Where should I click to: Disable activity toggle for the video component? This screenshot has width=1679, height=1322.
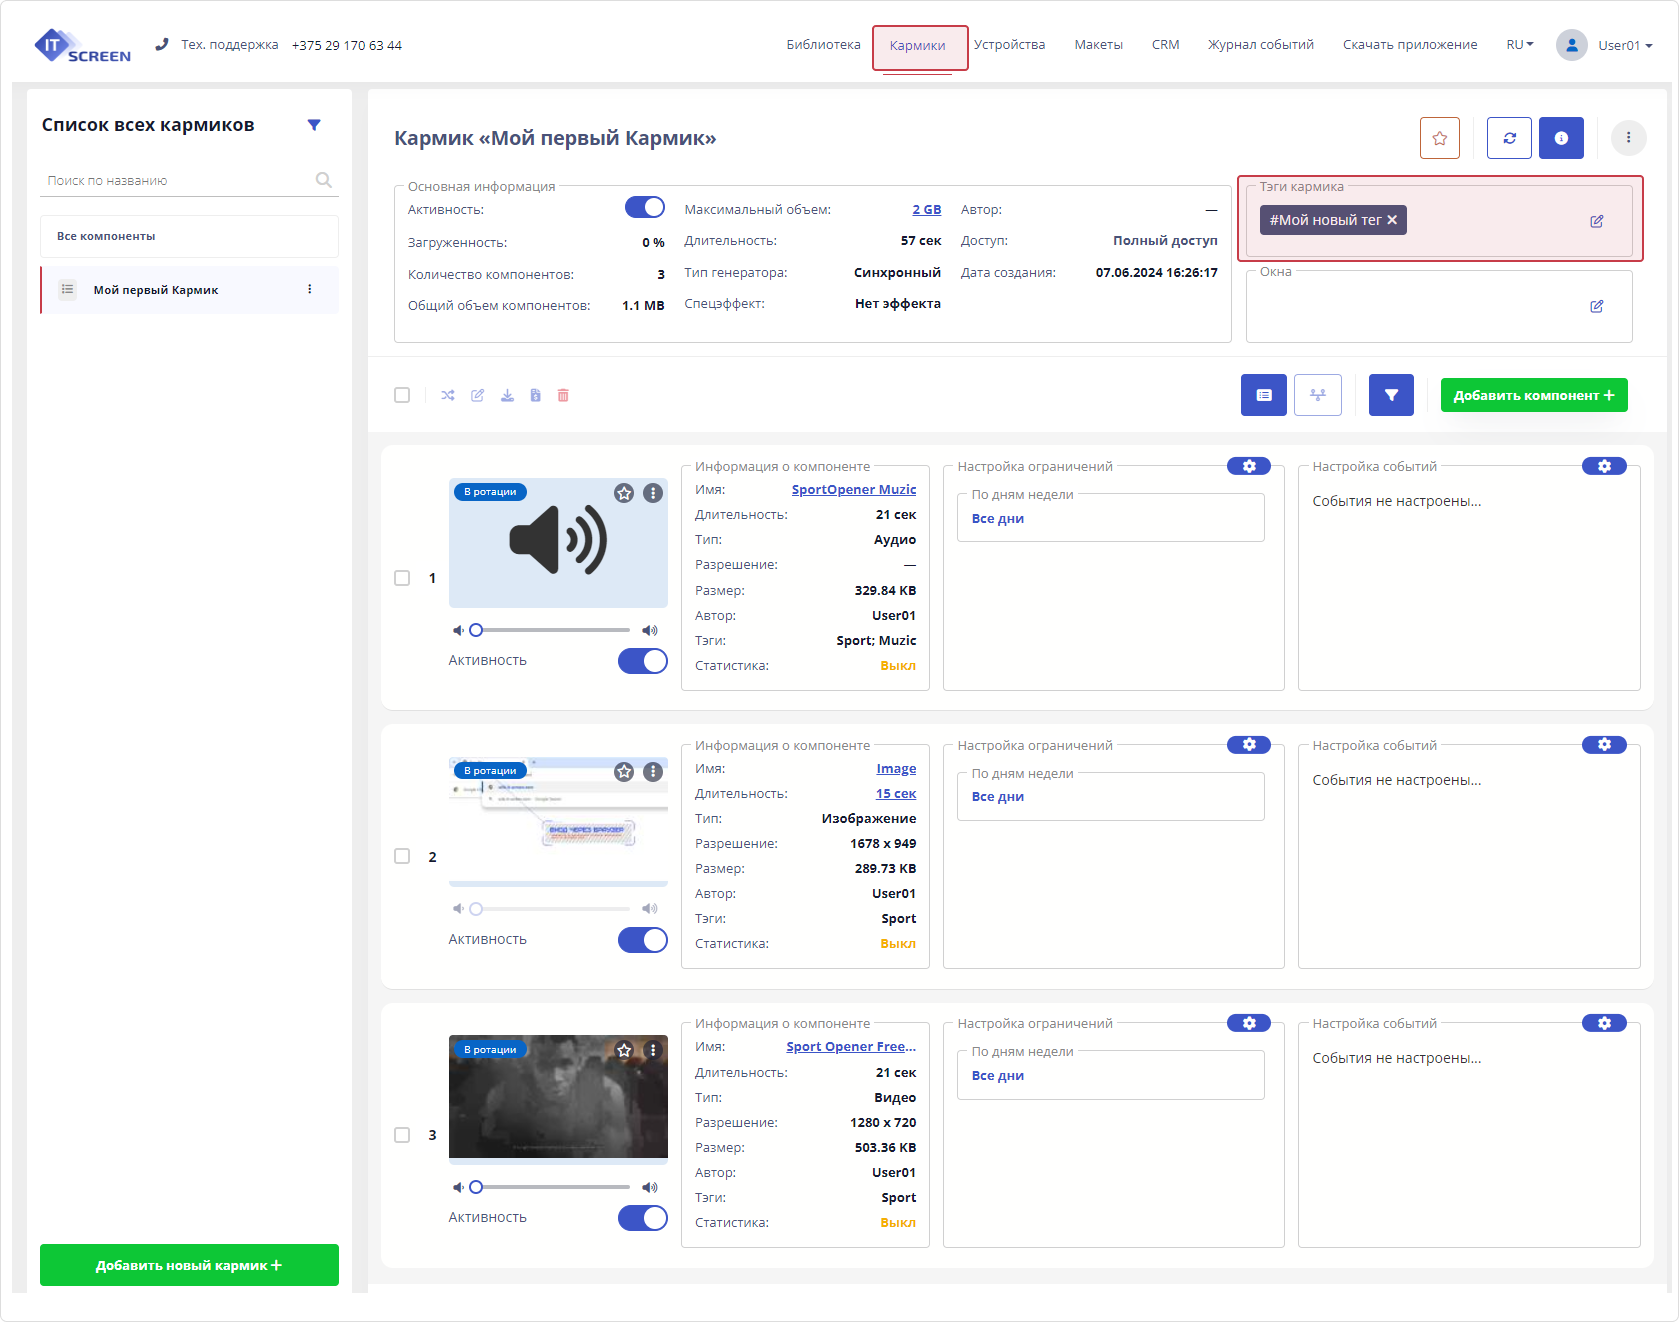click(x=642, y=1218)
